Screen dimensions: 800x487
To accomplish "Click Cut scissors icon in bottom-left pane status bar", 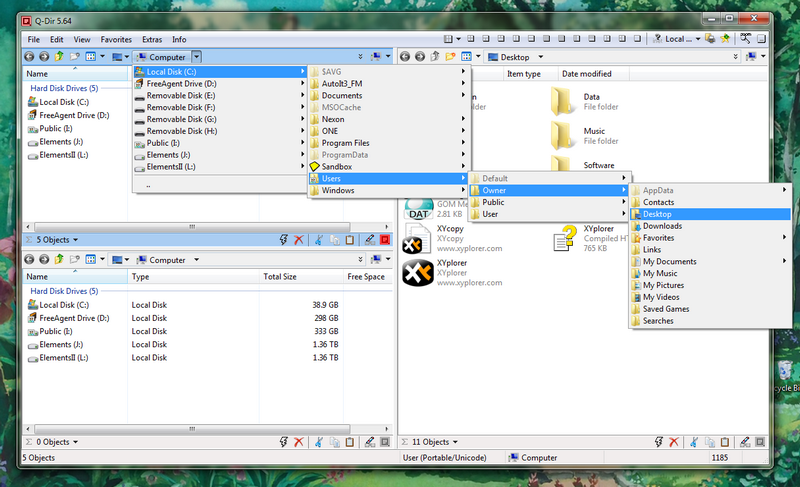I will tap(316, 441).
